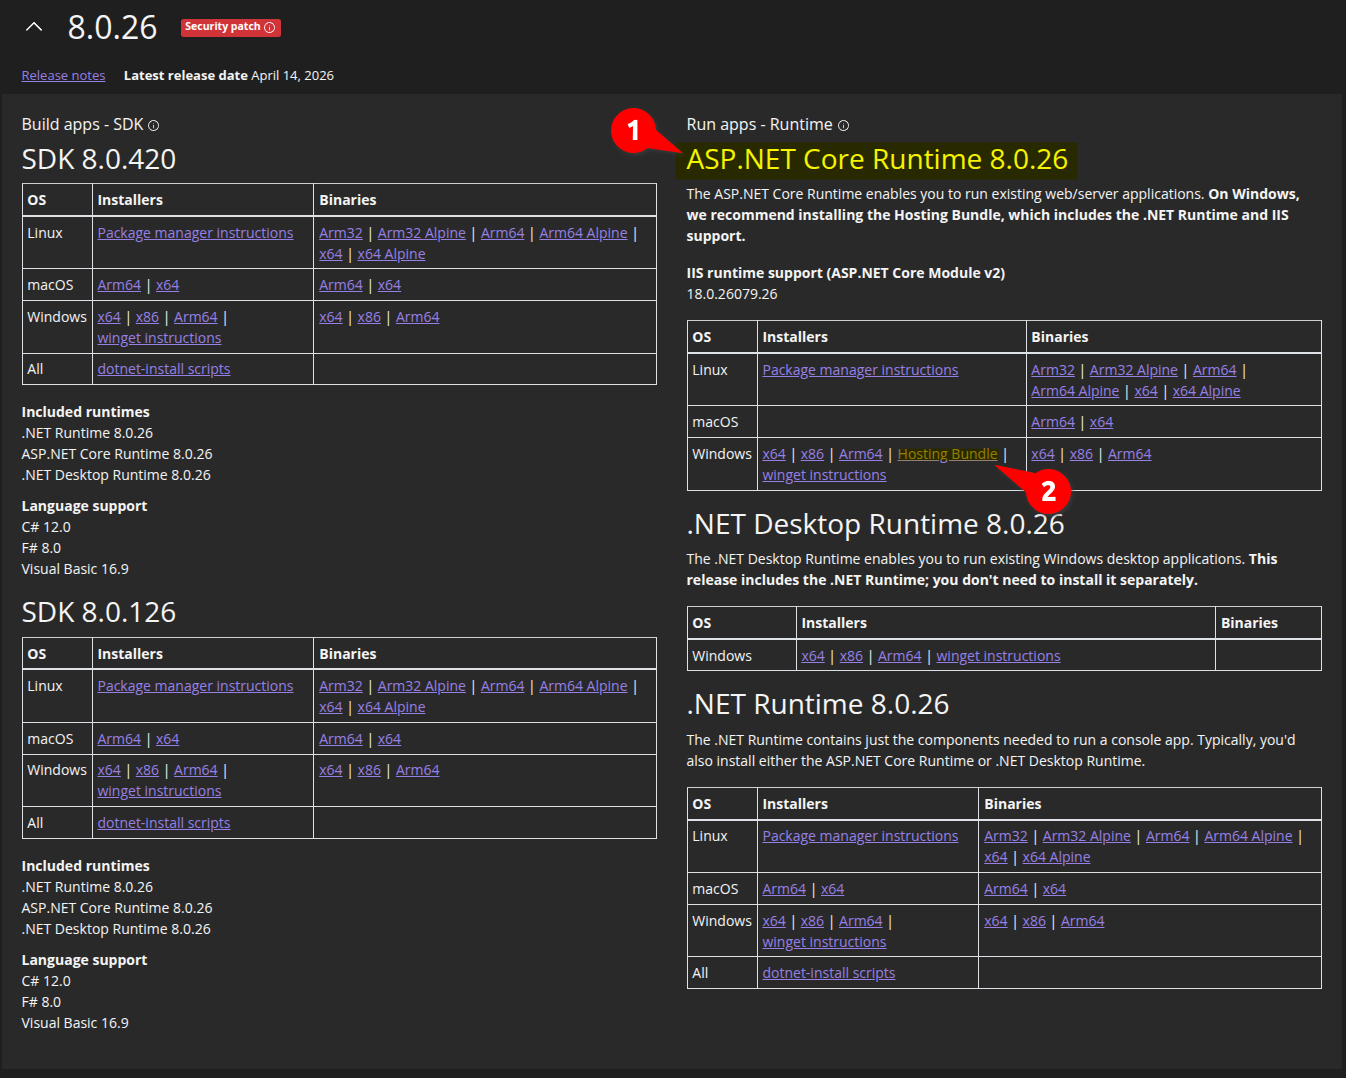Download ASP.NET Core Runtime macOS Arm64 binary
The height and width of the screenshot is (1078, 1346).
pyautogui.click(x=1053, y=422)
